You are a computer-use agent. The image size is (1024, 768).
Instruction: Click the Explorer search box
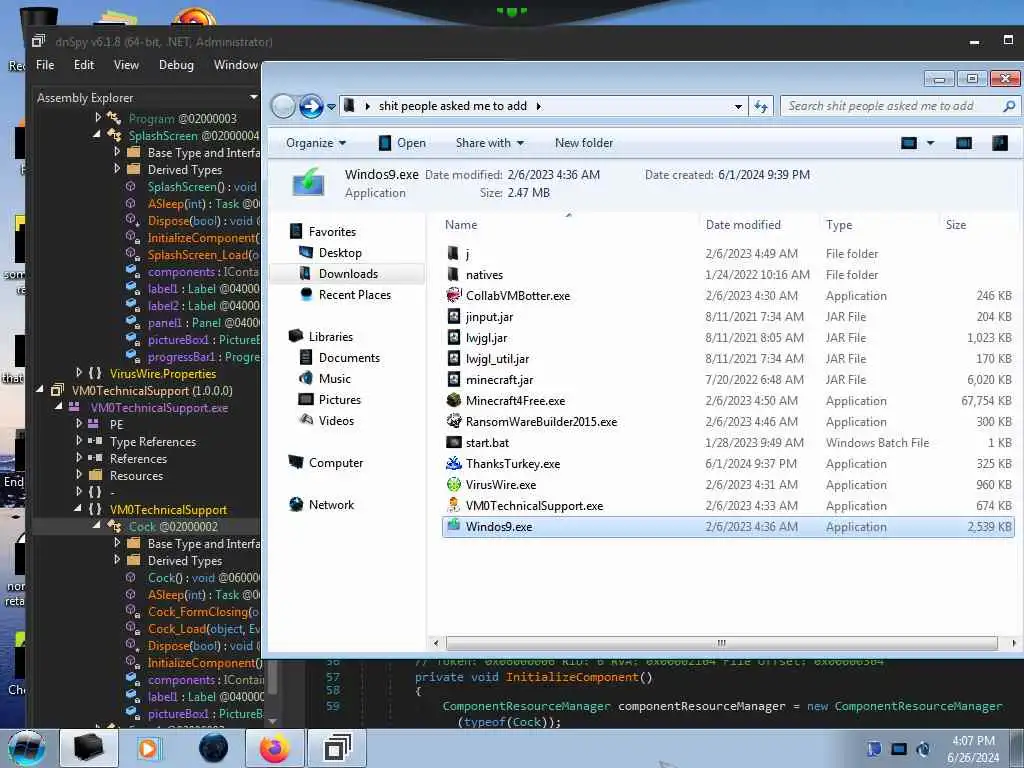coord(900,106)
